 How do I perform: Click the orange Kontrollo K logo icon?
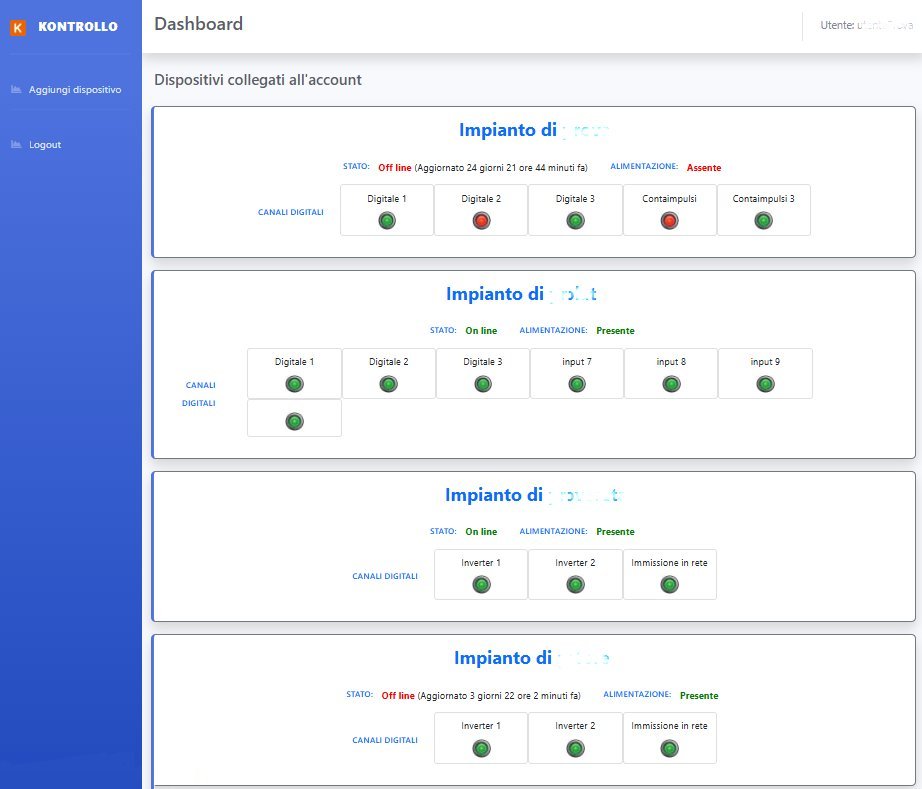pyautogui.click(x=18, y=27)
